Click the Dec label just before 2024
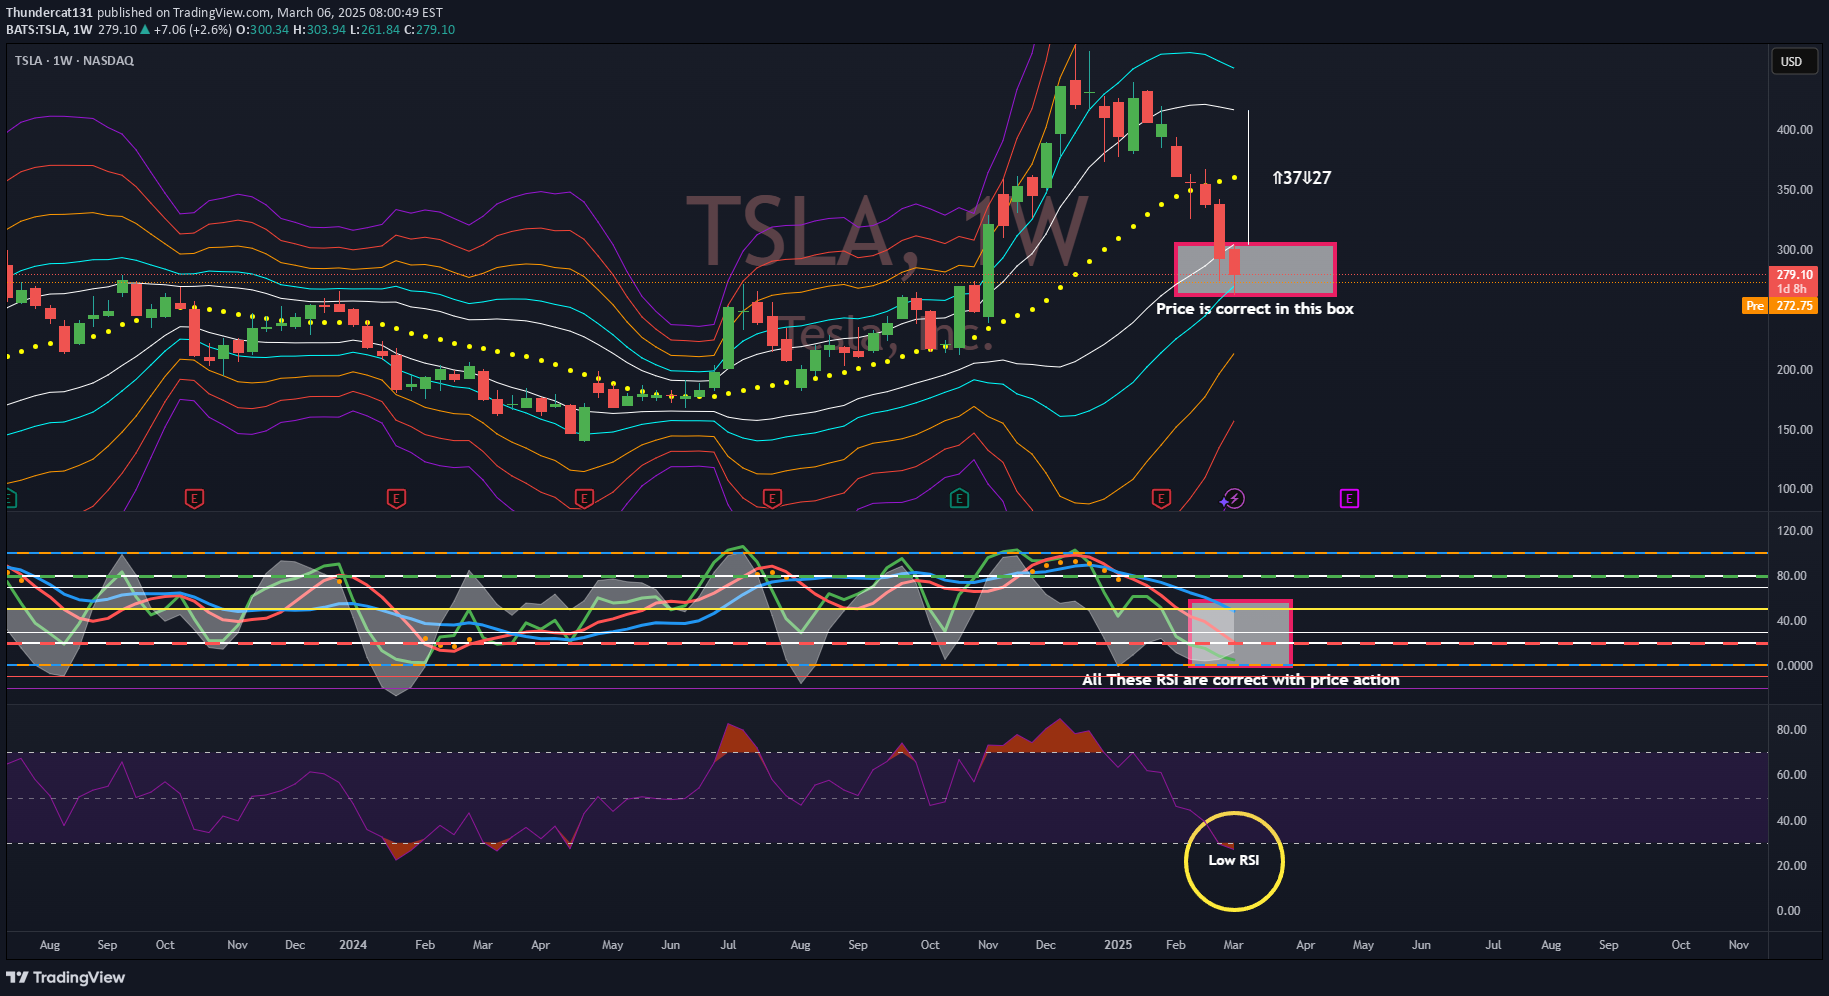 295,945
